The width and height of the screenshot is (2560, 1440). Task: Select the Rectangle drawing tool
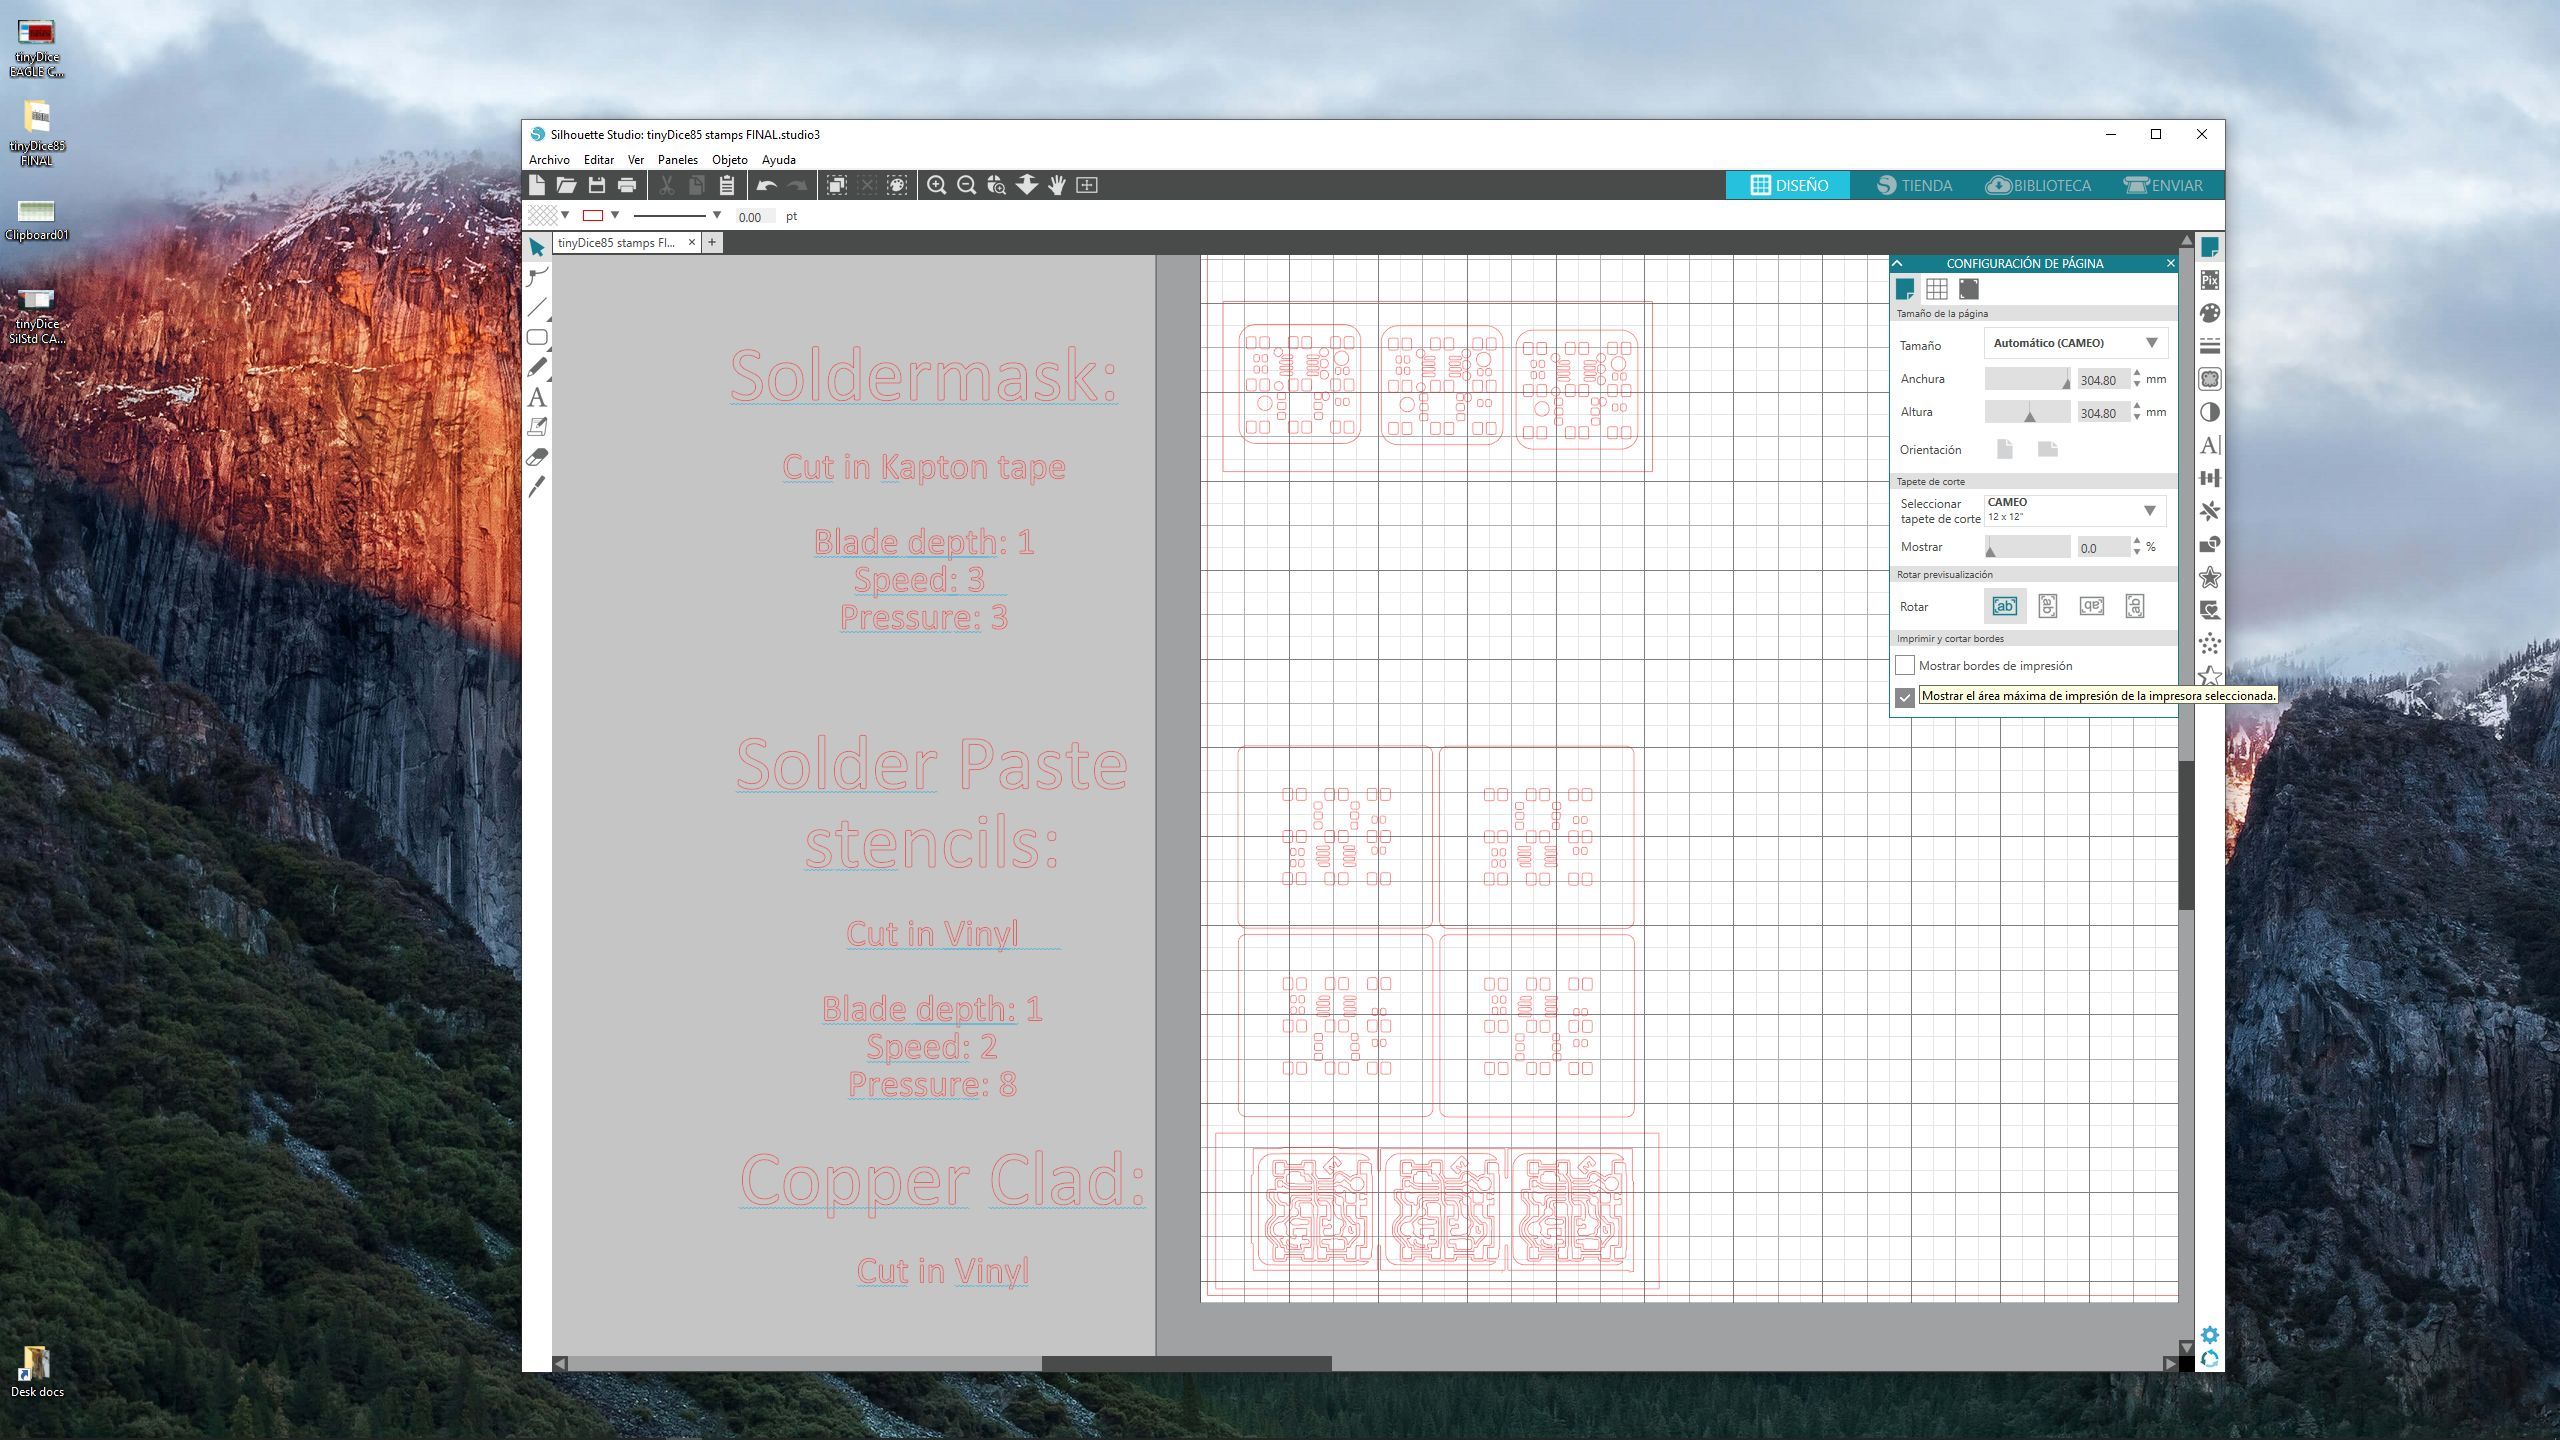click(x=537, y=337)
